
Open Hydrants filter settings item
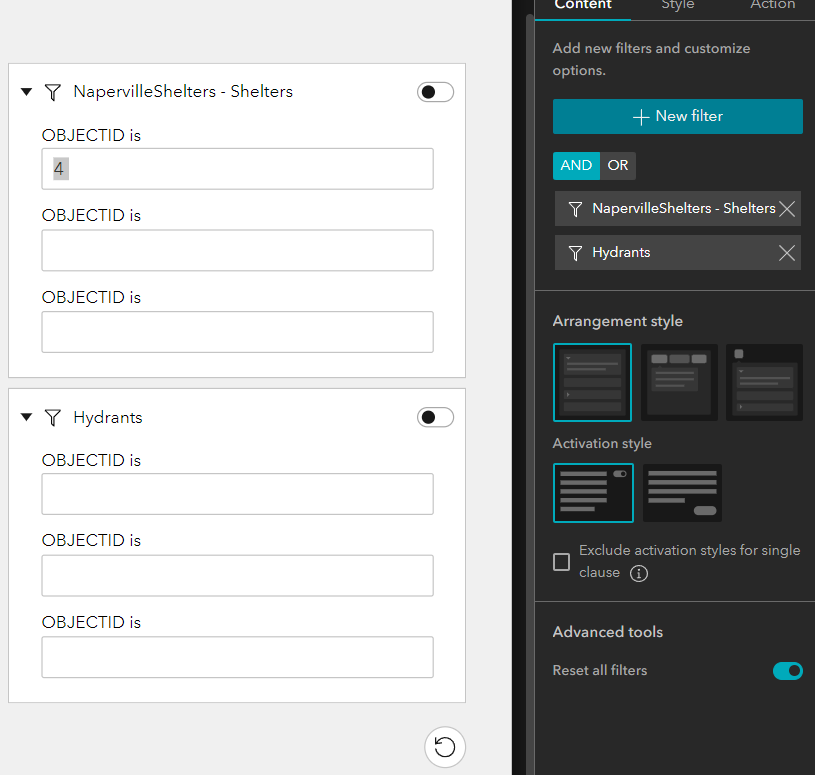(677, 253)
